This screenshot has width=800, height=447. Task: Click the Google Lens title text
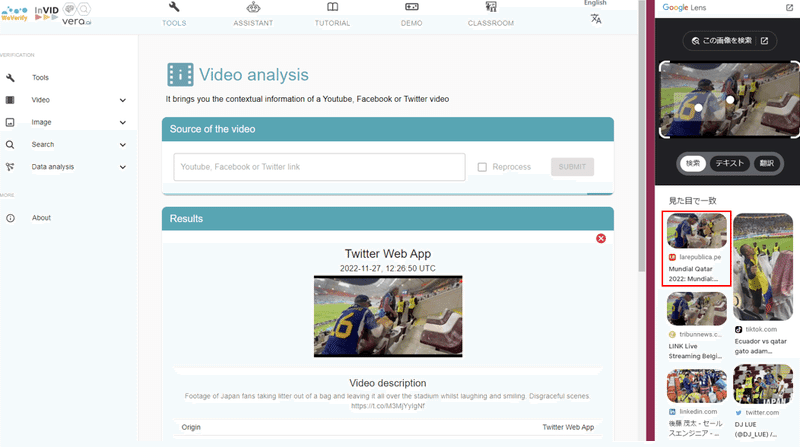click(x=684, y=8)
